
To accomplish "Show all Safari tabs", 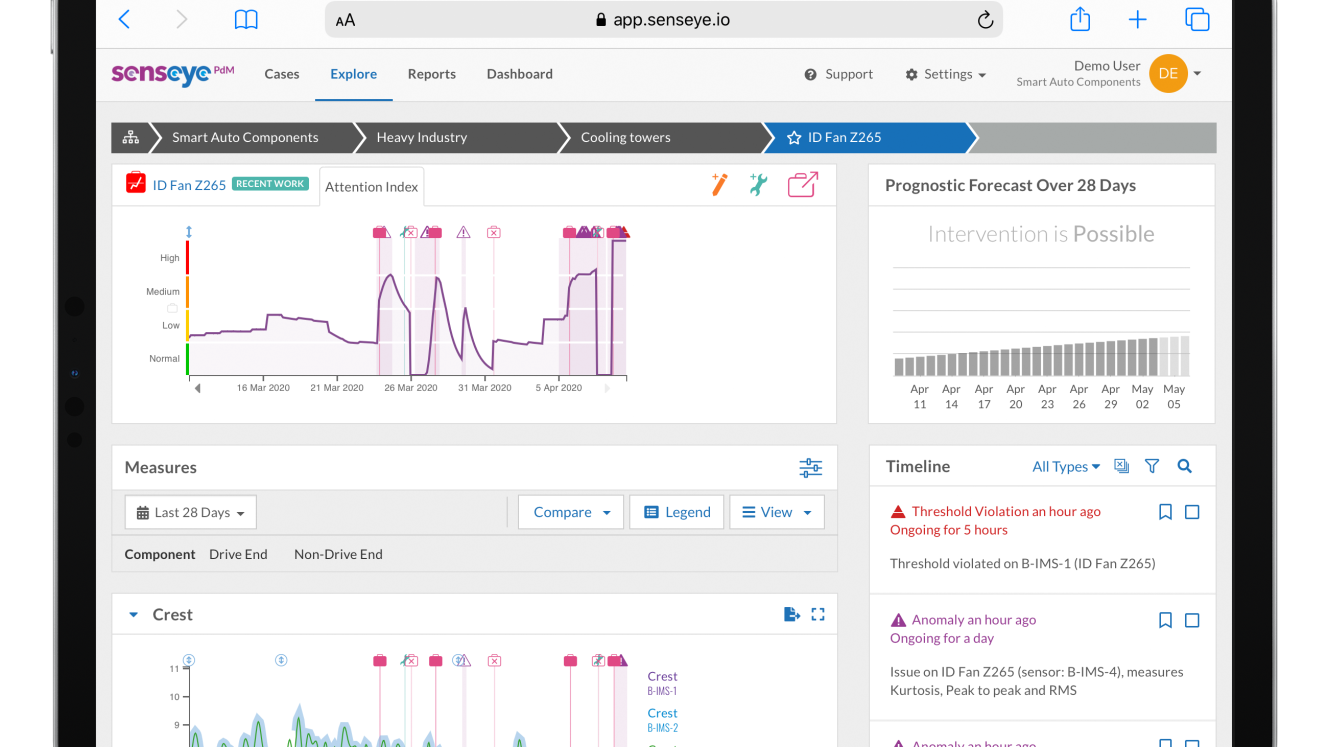I will tap(1197, 19).
